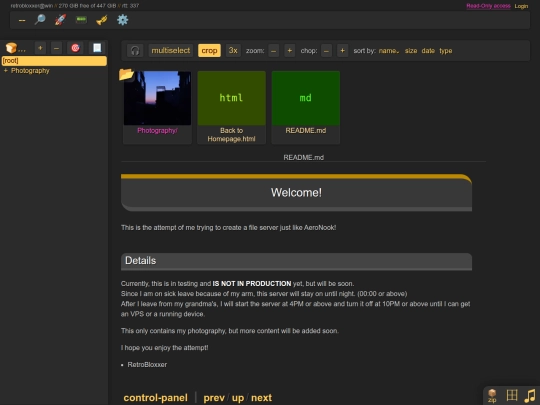Expand the Photography tree node
The width and height of the screenshot is (540, 405).
[6, 71]
